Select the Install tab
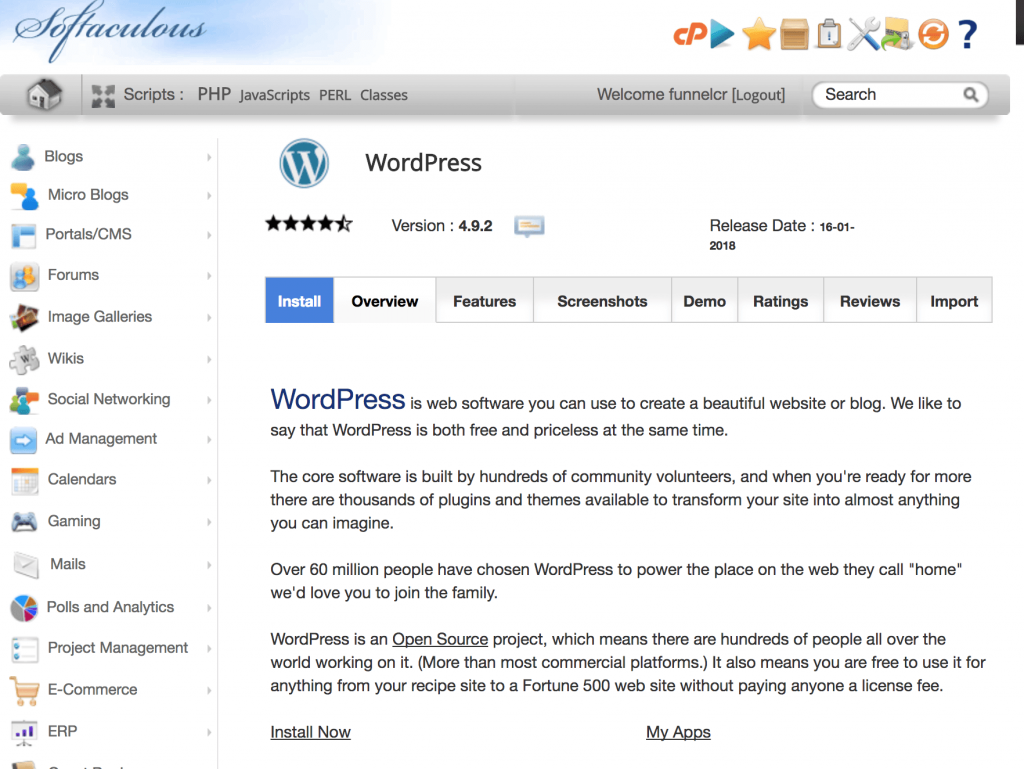 pyautogui.click(x=299, y=301)
